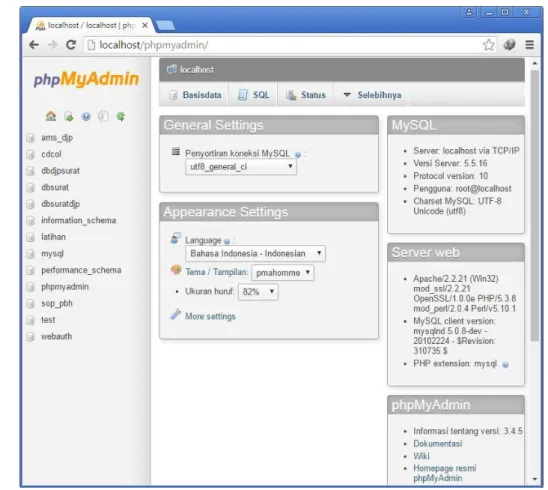Image resolution: width=548 pixels, height=490 pixels.
Task: Switch to the SQL tab
Action: coord(253,95)
